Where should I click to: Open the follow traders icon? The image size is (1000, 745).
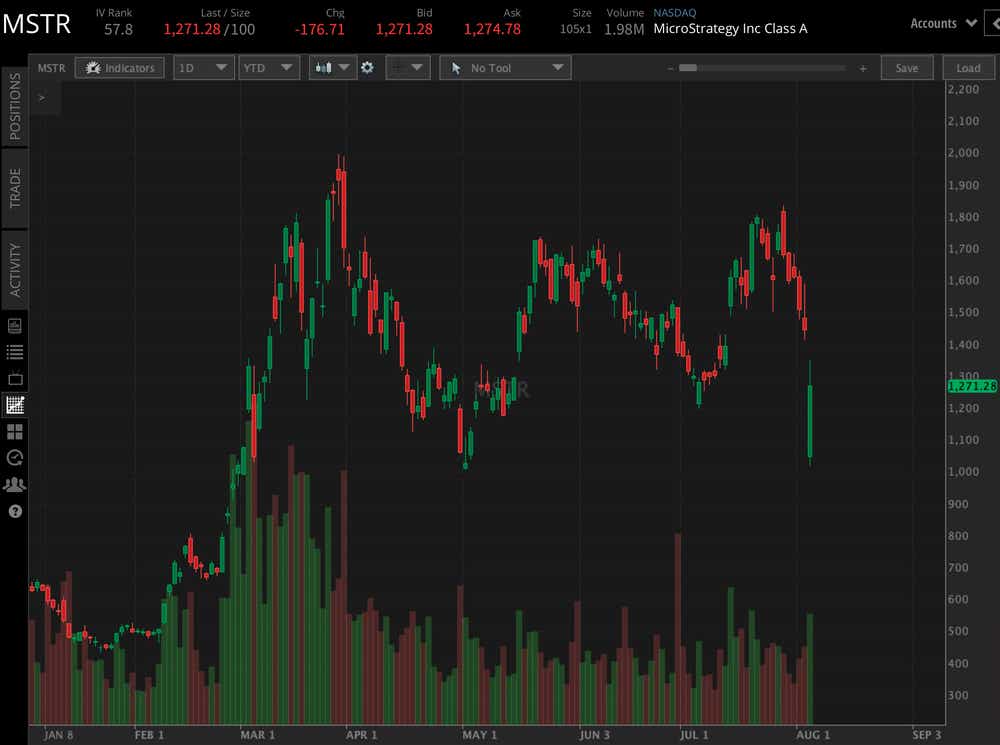point(14,484)
